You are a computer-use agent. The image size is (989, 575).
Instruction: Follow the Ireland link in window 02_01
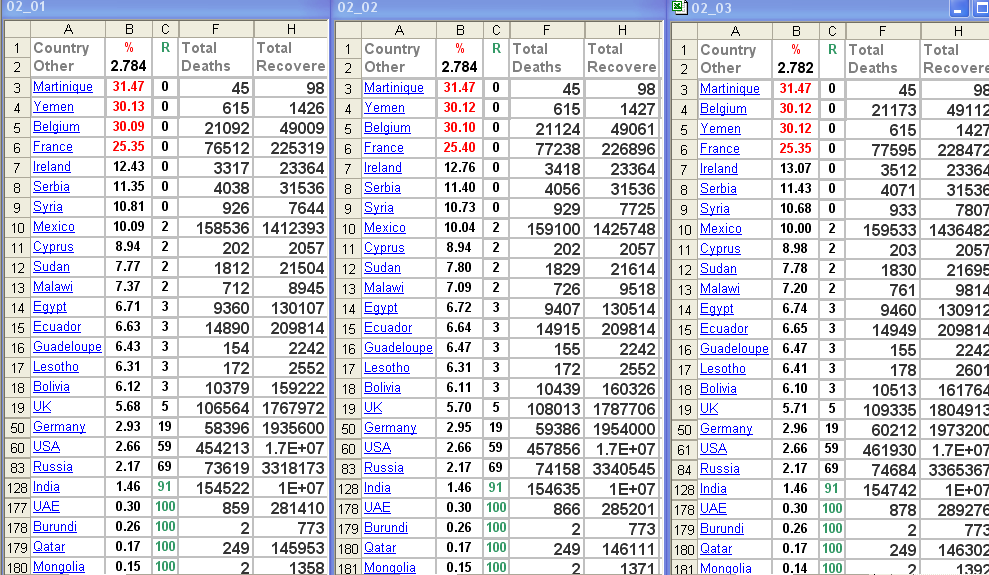pos(51,167)
